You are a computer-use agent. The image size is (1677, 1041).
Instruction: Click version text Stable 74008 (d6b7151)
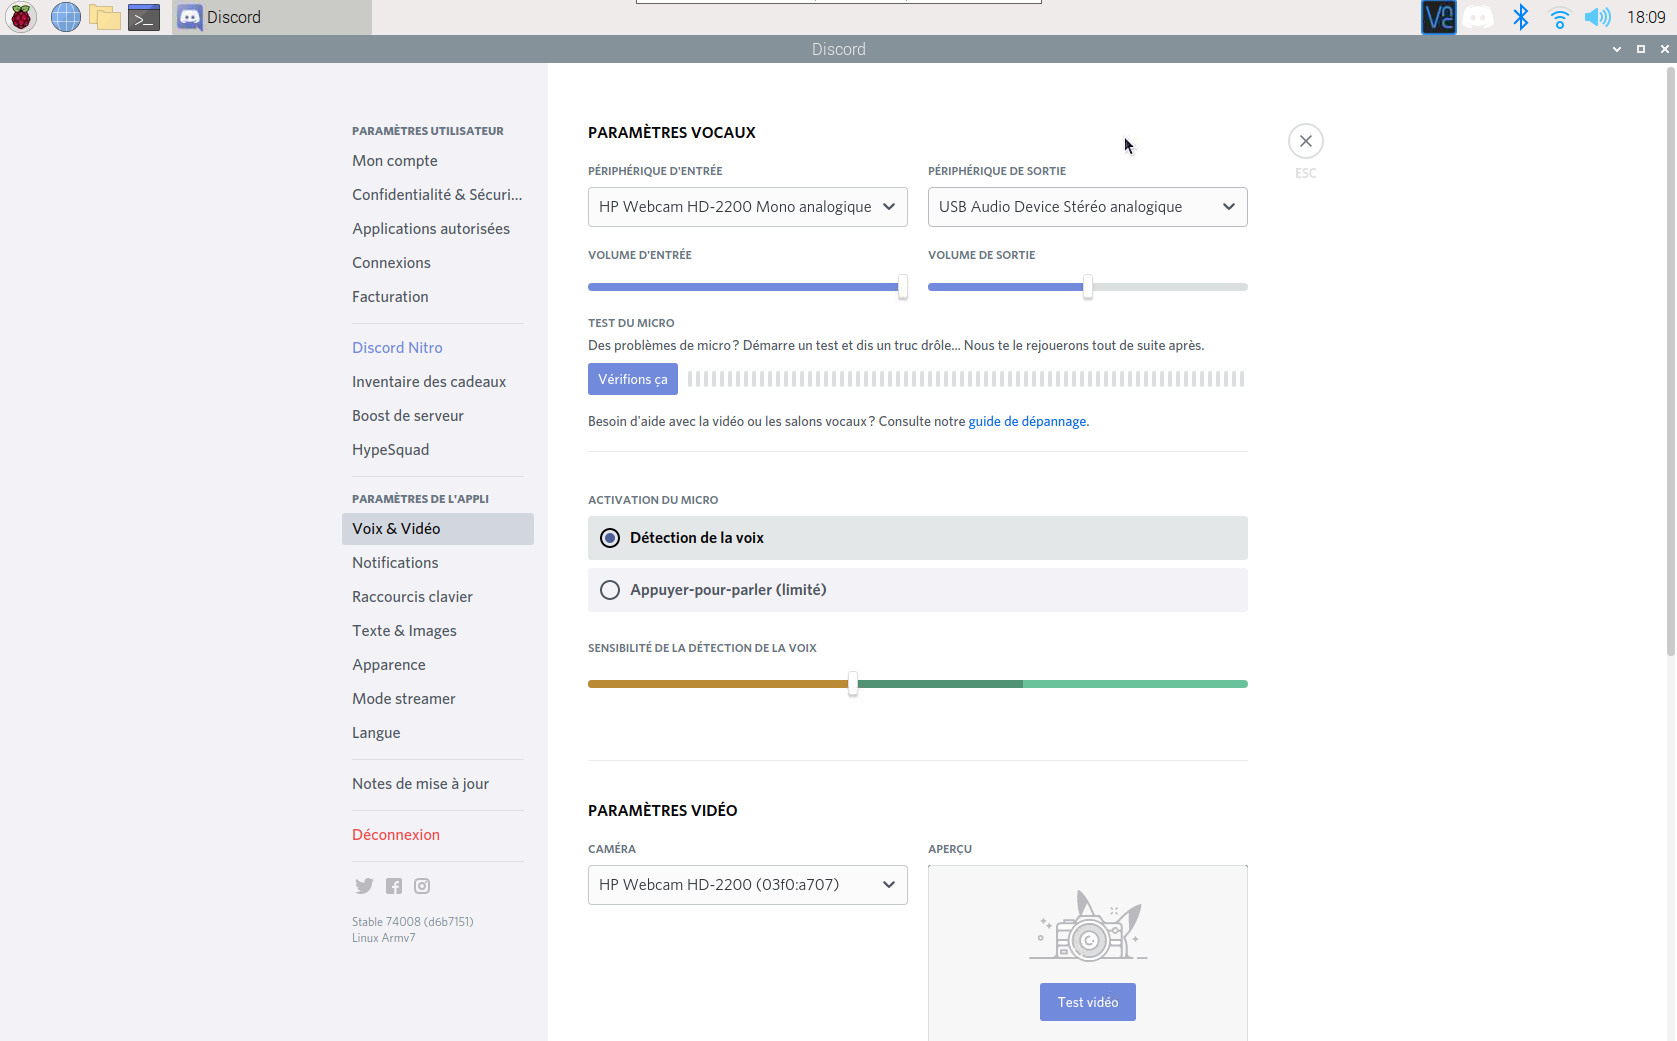tap(413, 922)
